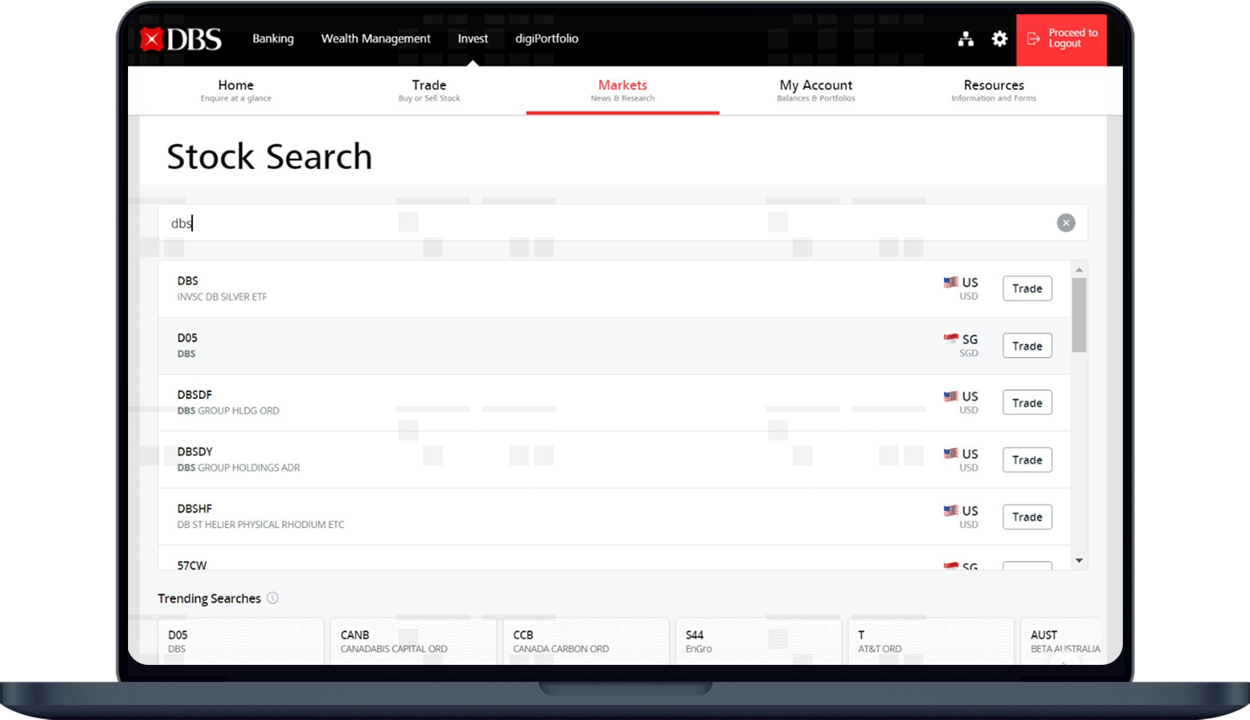Click results list scroll up arrow
This screenshot has width=1250, height=720.
pos(1079,270)
